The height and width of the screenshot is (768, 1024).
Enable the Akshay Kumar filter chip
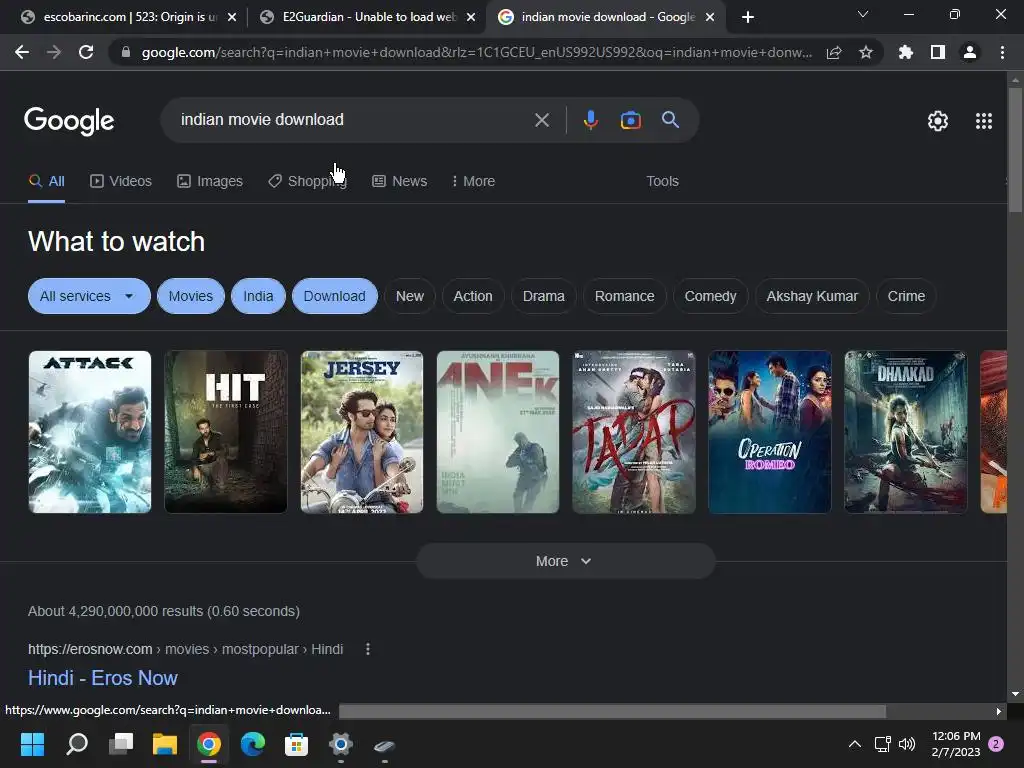[x=812, y=296]
